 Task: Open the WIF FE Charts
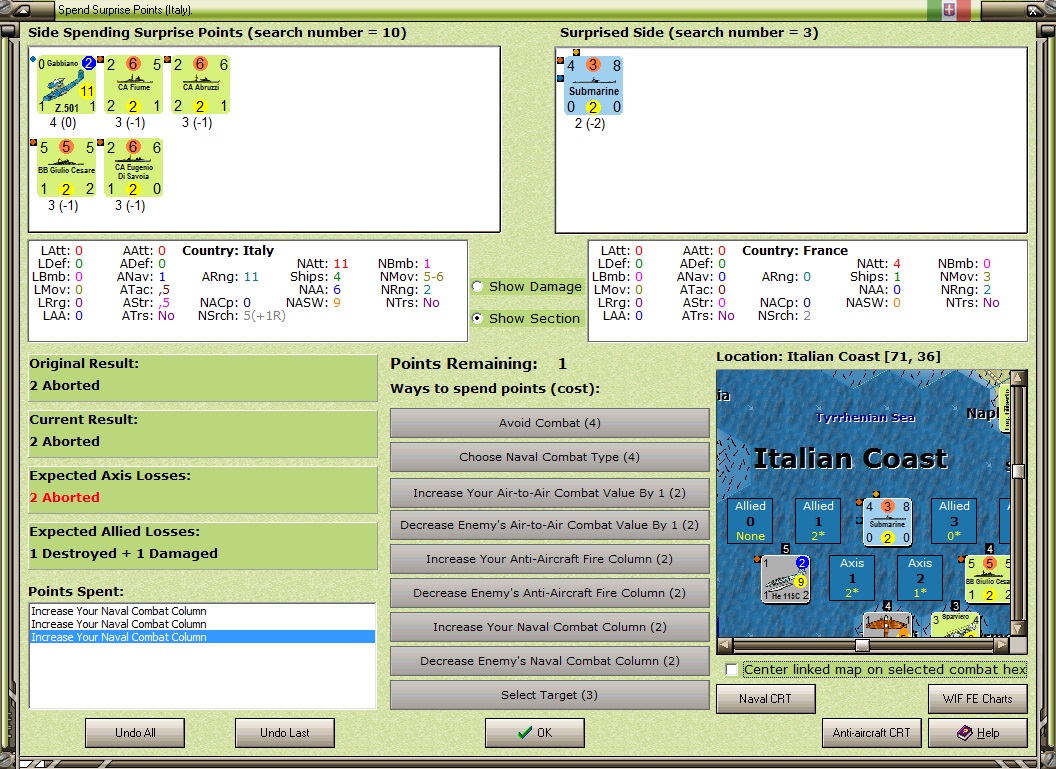point(978,699)
